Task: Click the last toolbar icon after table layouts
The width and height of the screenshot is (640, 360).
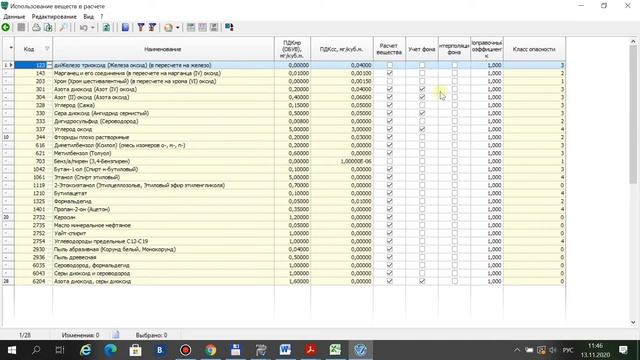Action: (x=229, y=27)
